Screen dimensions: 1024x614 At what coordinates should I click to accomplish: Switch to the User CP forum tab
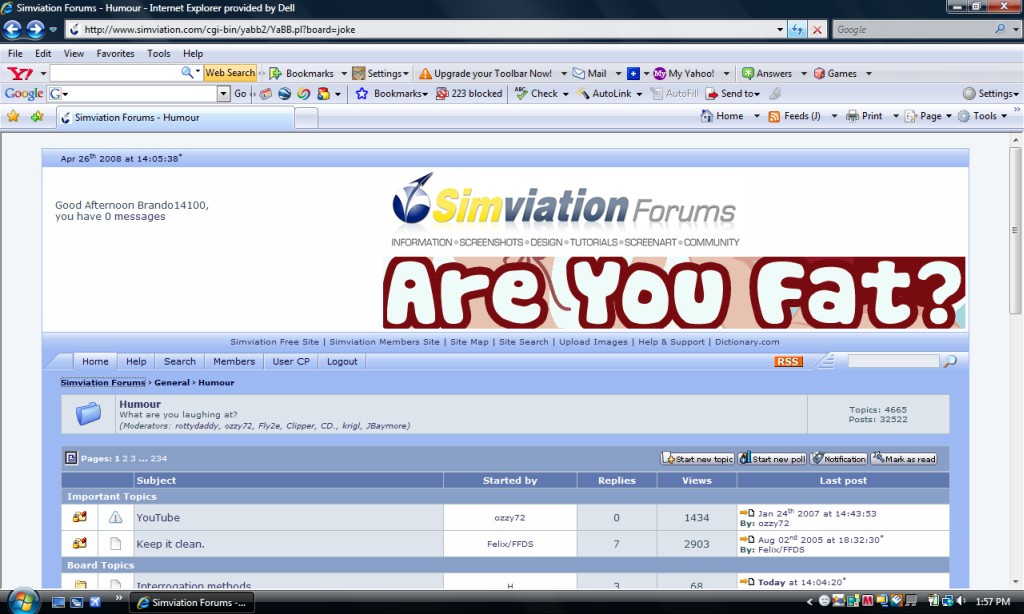tap(291, 361)
